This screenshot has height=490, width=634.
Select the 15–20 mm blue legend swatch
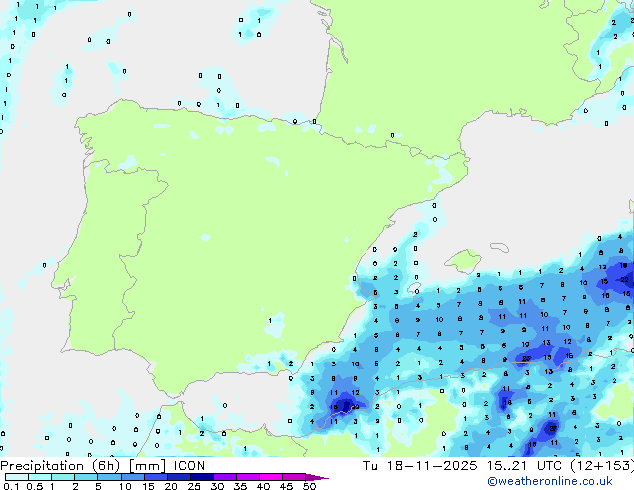point(156,477)
